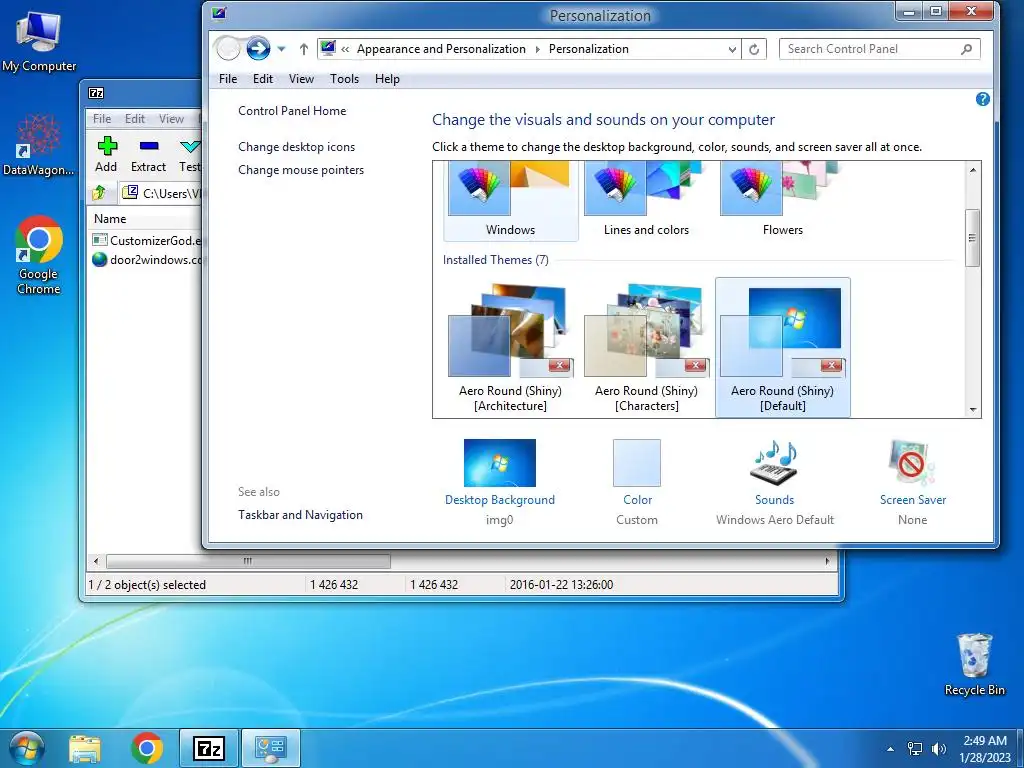Click the search magnifier icon
This screenshot has width=1024, height=768.
(x=967, y=49)
